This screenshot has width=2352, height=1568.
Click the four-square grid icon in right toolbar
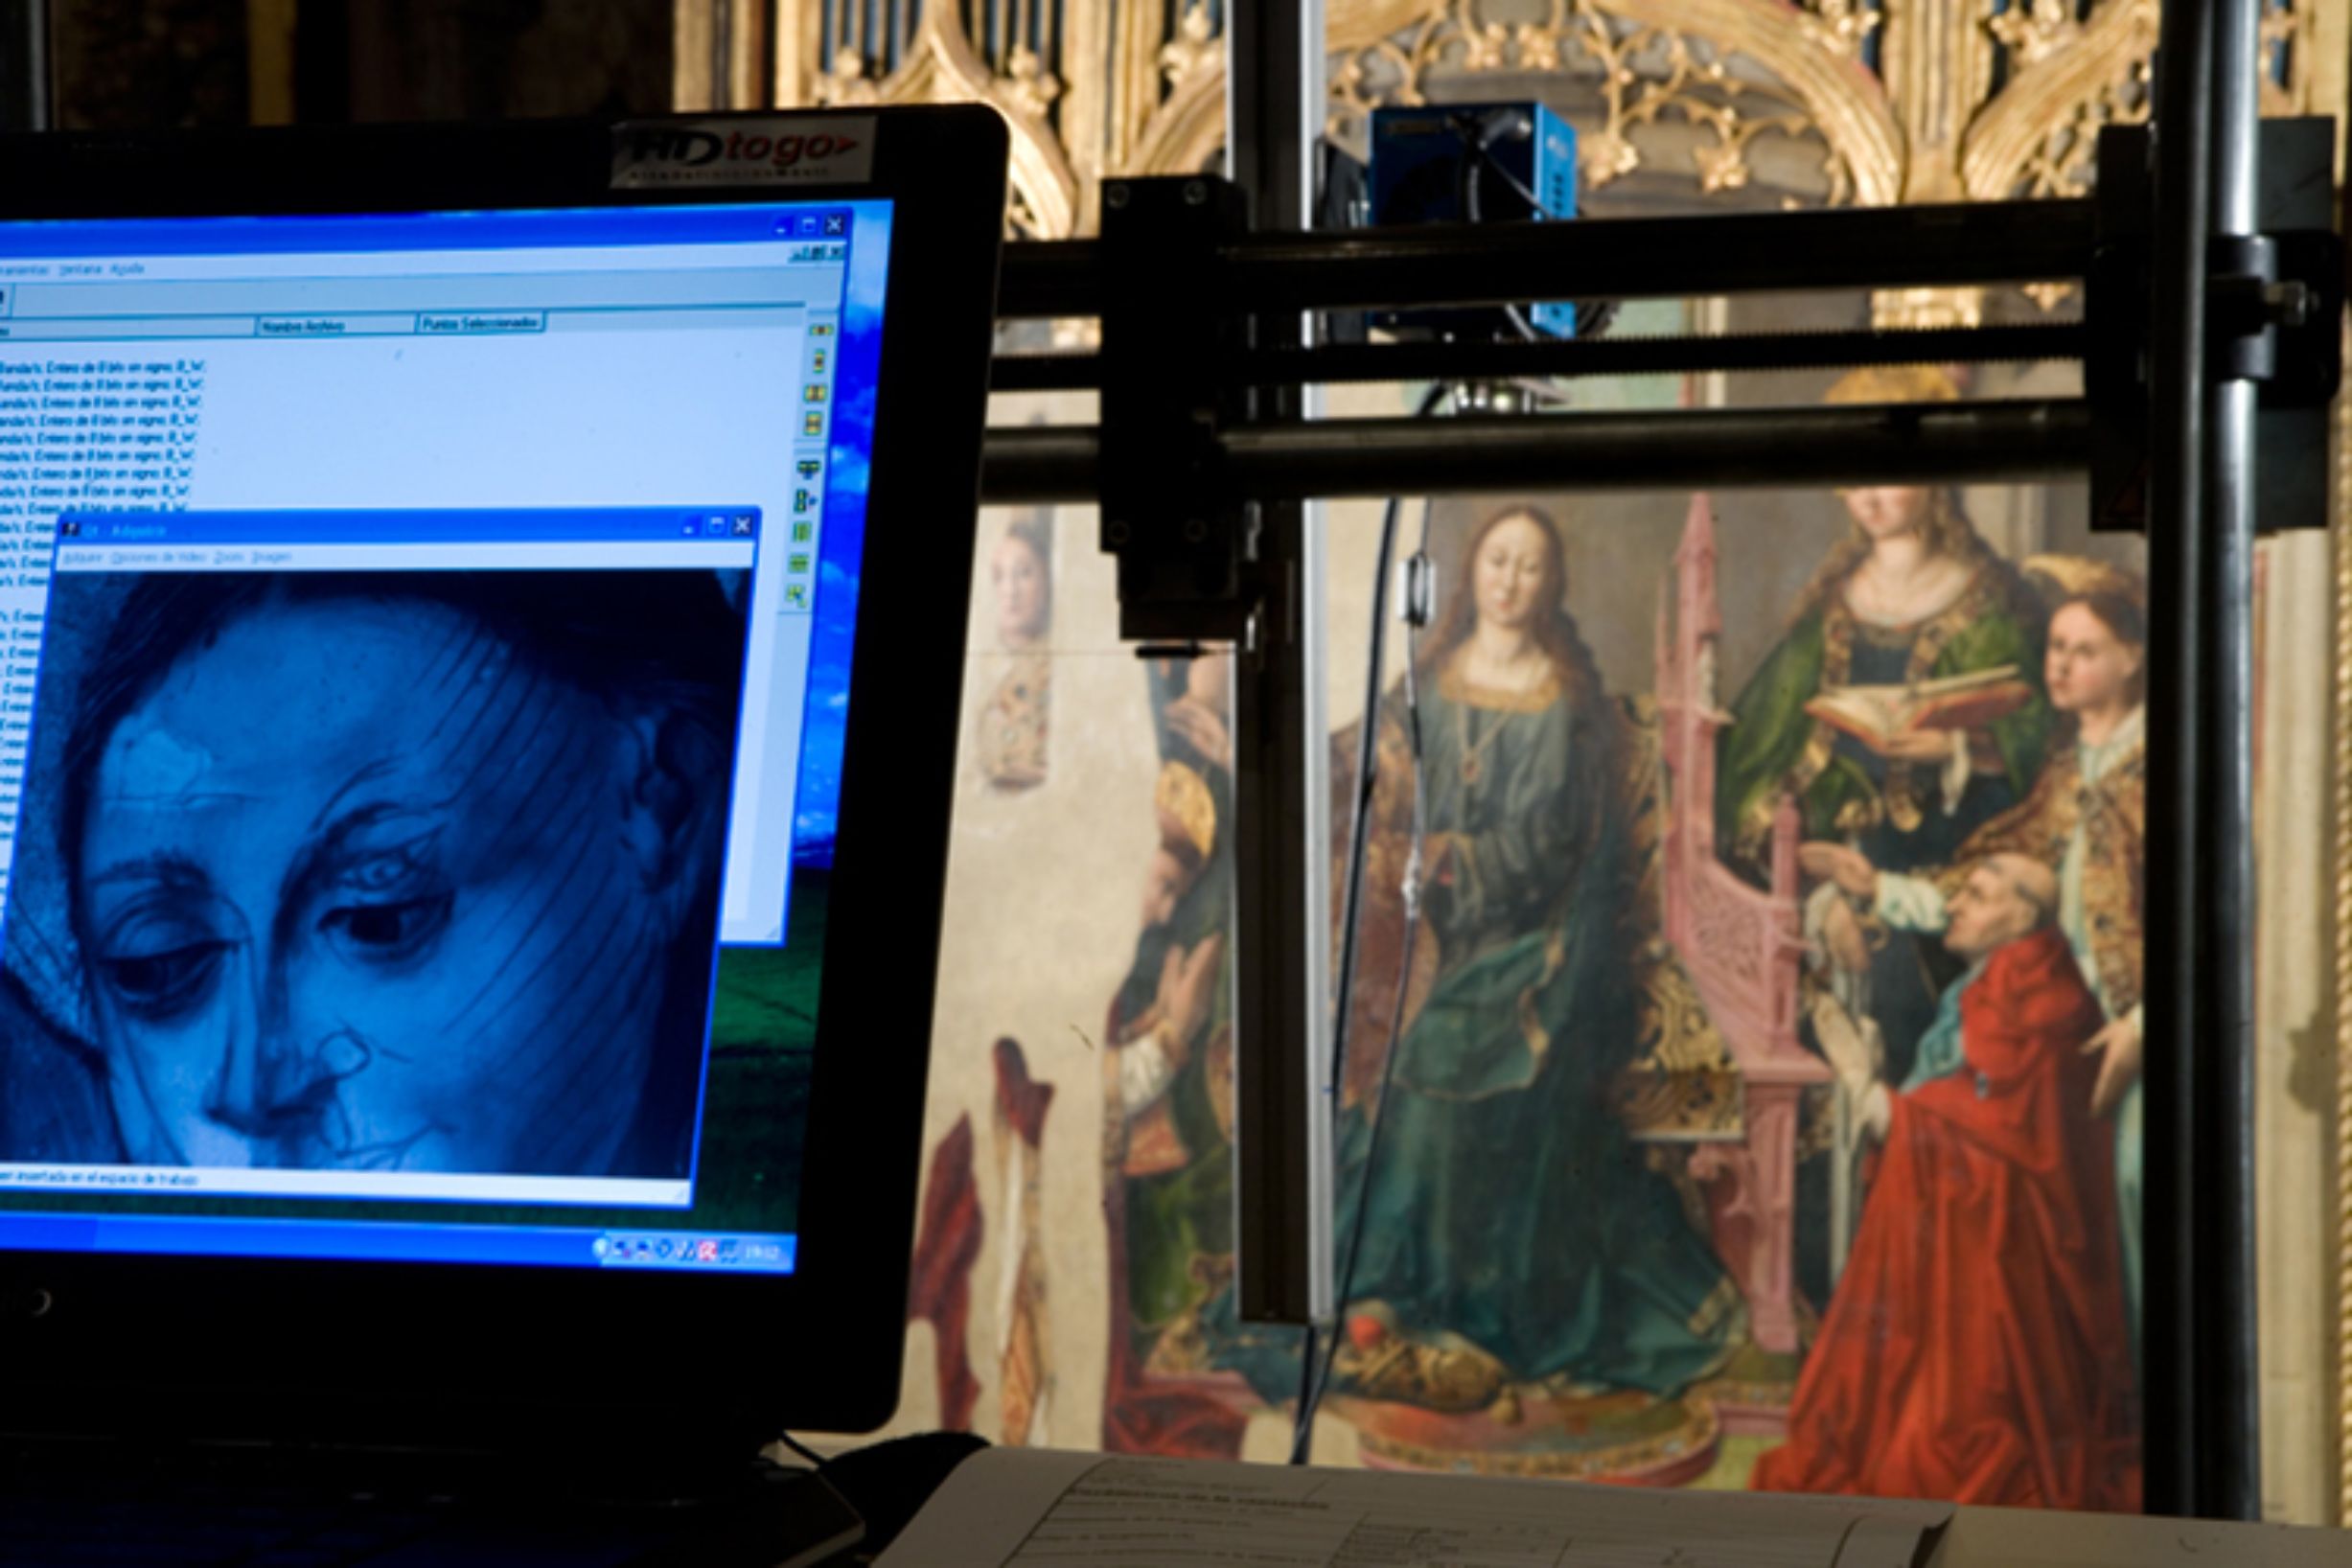[x=816, y=393]
